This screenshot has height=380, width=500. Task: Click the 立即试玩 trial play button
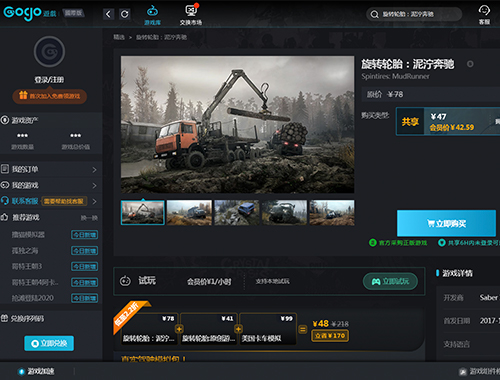point(390,281)
